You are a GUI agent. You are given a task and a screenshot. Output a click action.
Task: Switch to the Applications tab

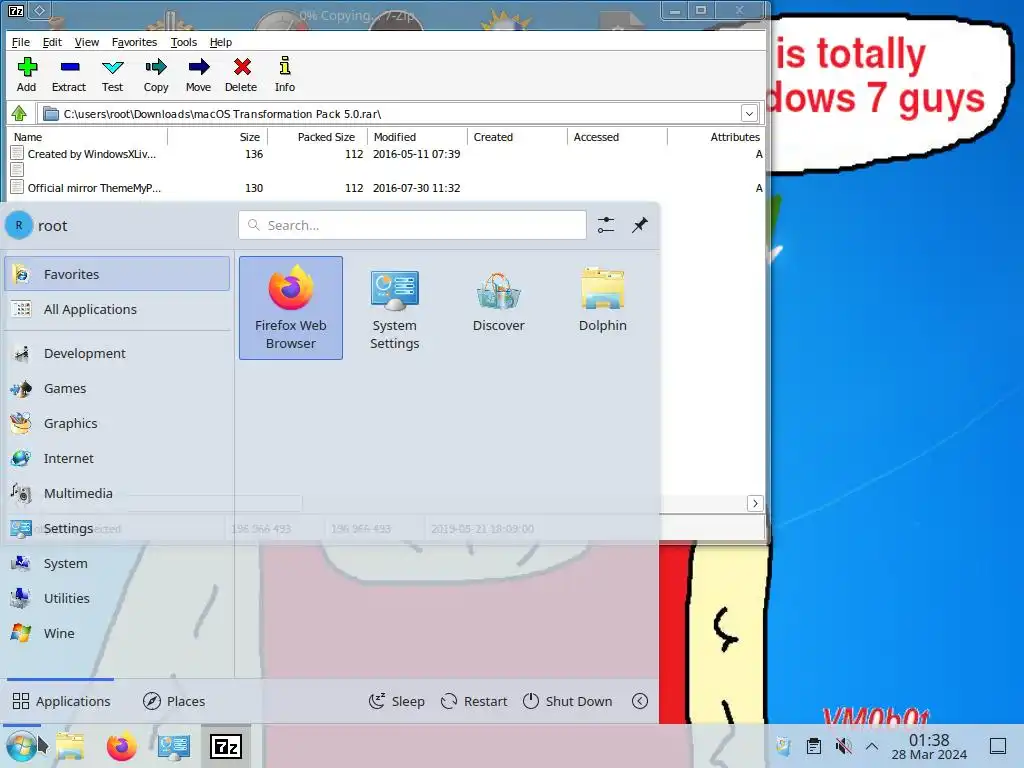61,701
